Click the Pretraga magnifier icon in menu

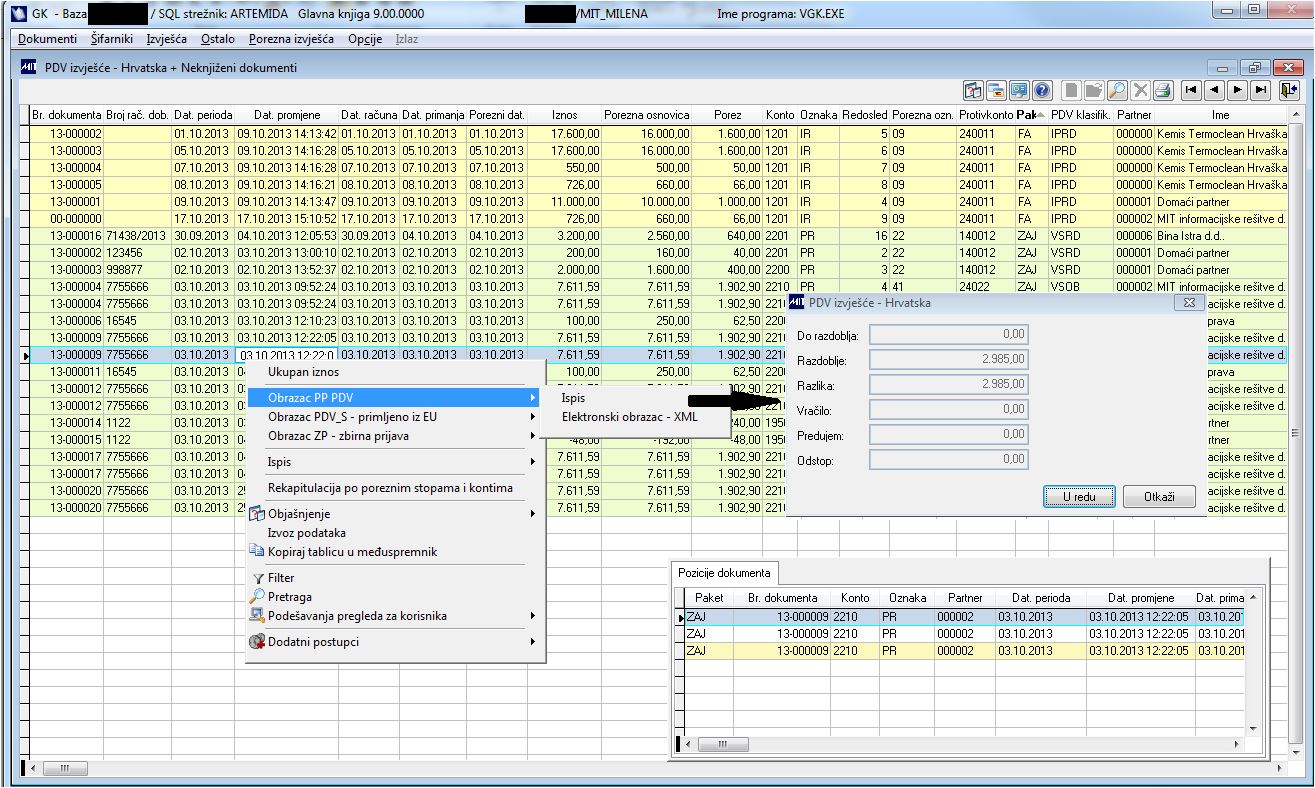point(258,597)
